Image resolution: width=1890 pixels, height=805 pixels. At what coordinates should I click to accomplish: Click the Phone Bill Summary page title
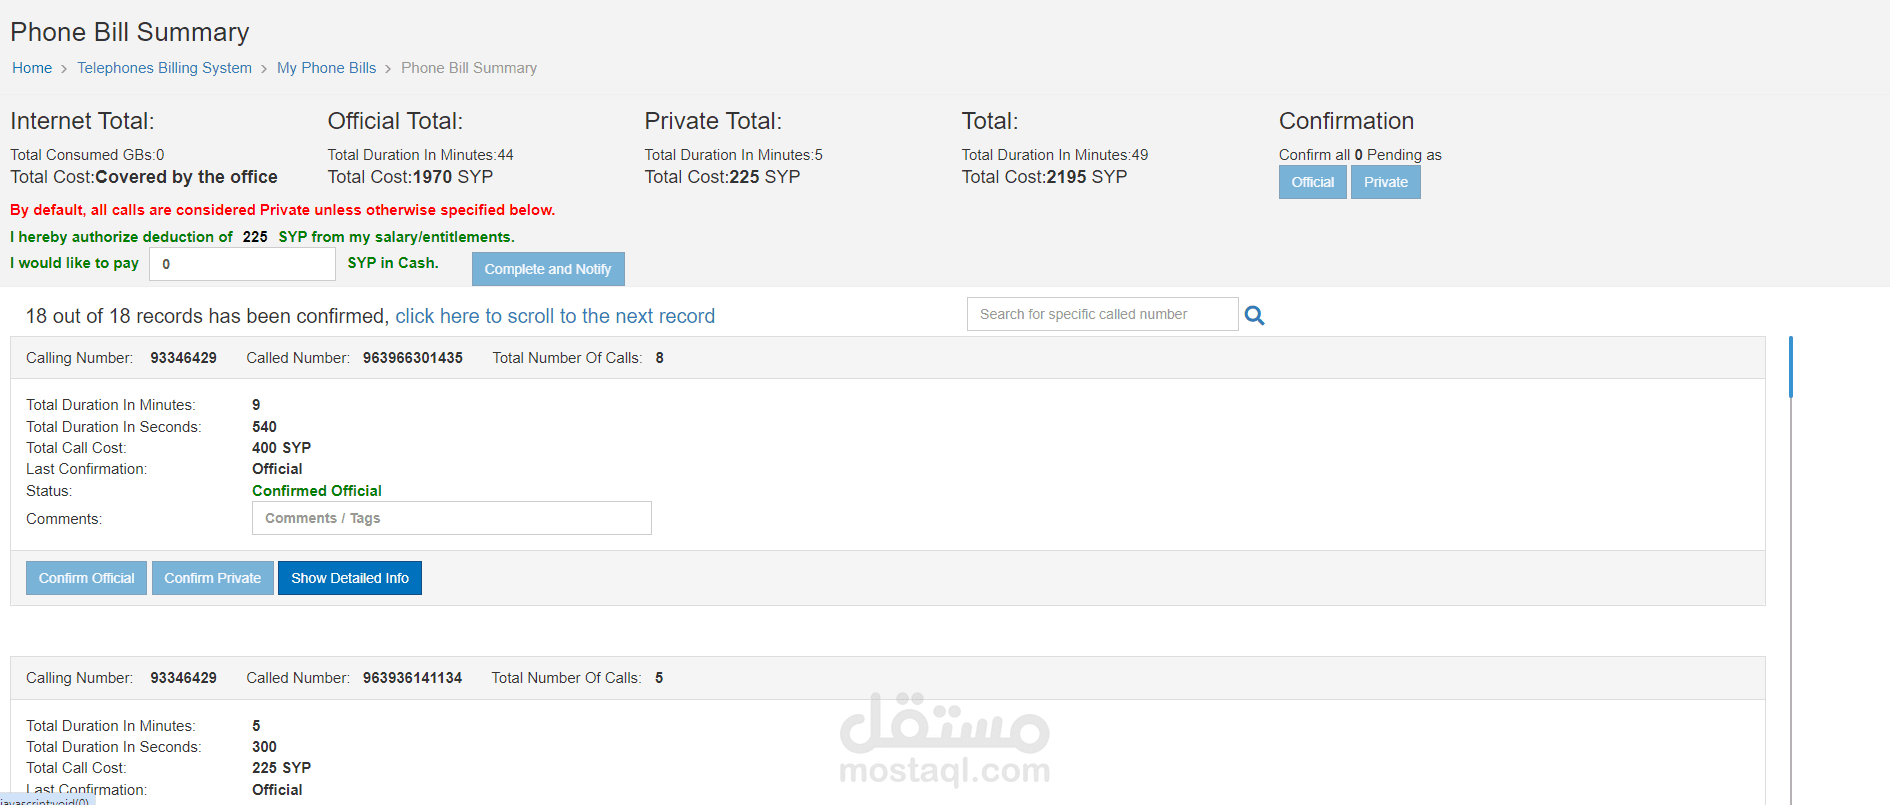[129, 32]
